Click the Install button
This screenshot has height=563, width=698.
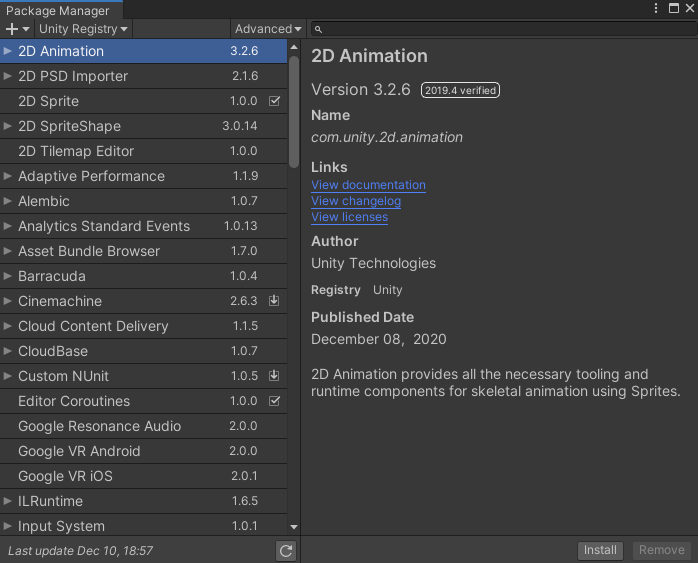pos(600,550)
